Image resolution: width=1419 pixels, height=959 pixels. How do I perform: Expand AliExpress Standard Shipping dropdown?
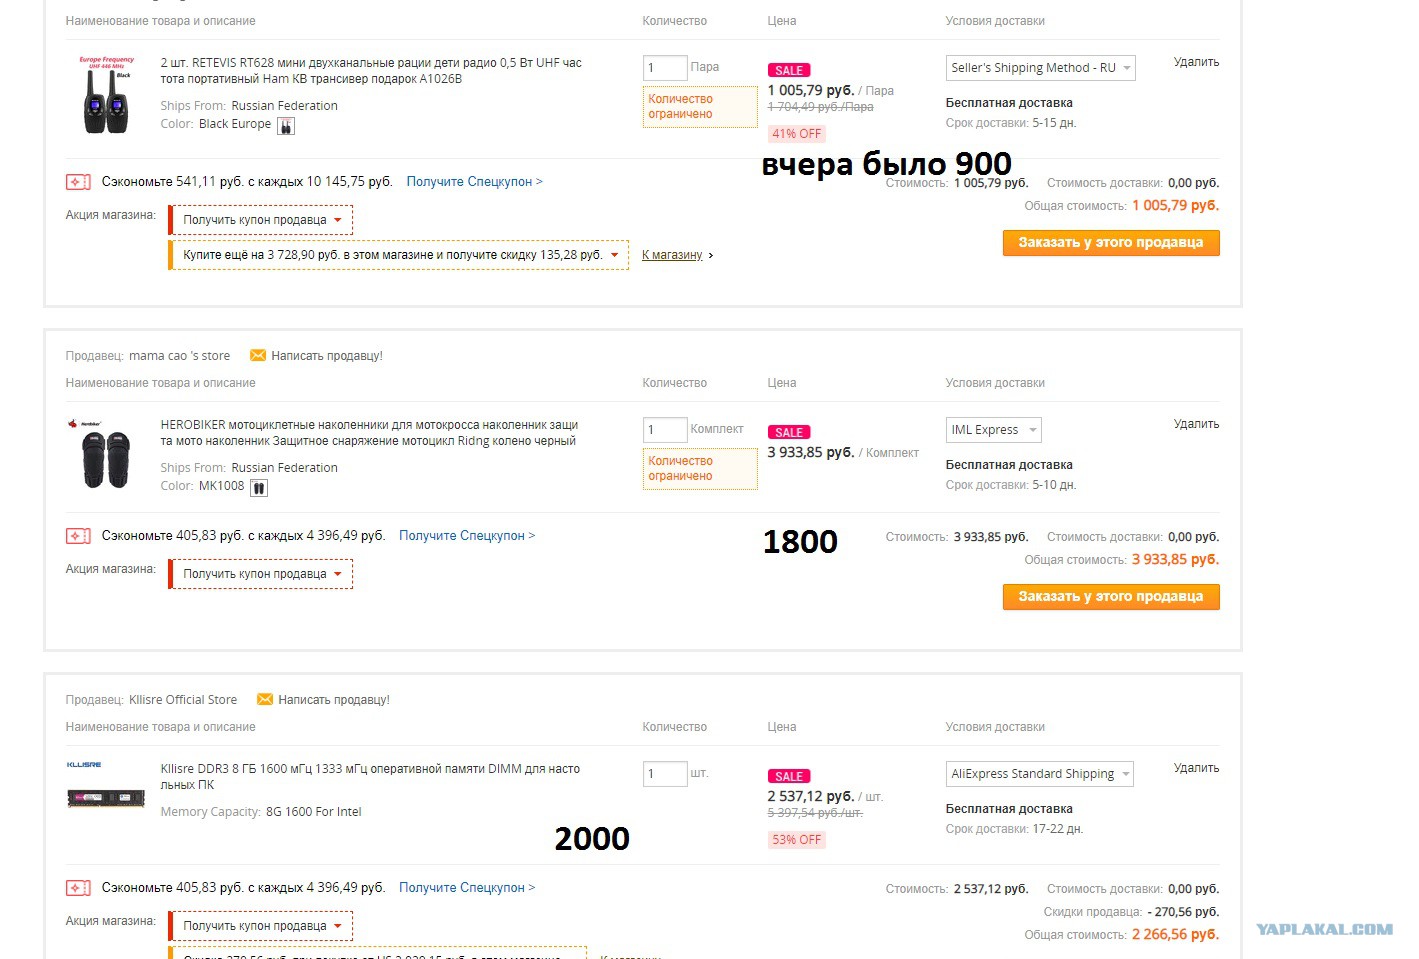[1039, 774]
